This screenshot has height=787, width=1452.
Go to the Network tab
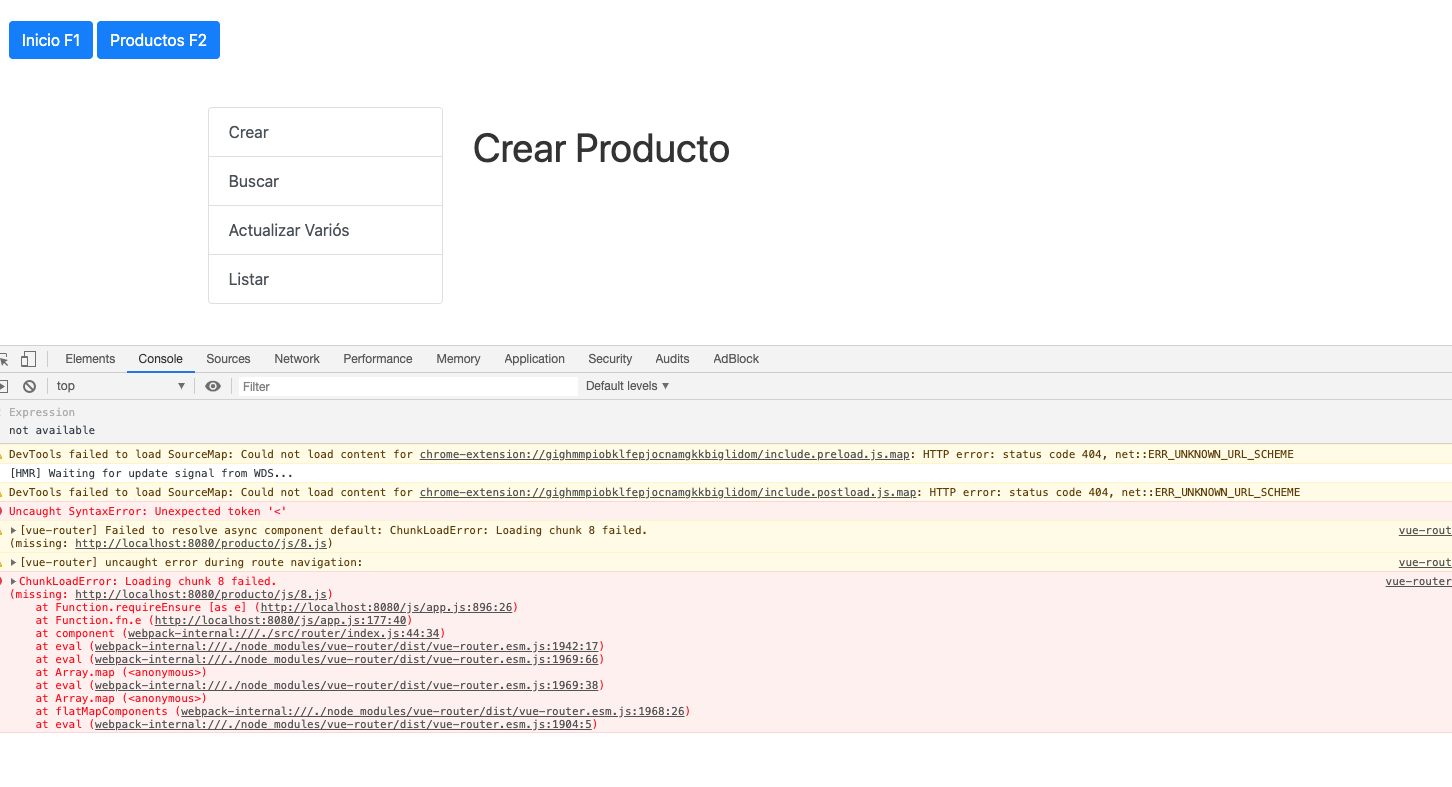point(297,359)
